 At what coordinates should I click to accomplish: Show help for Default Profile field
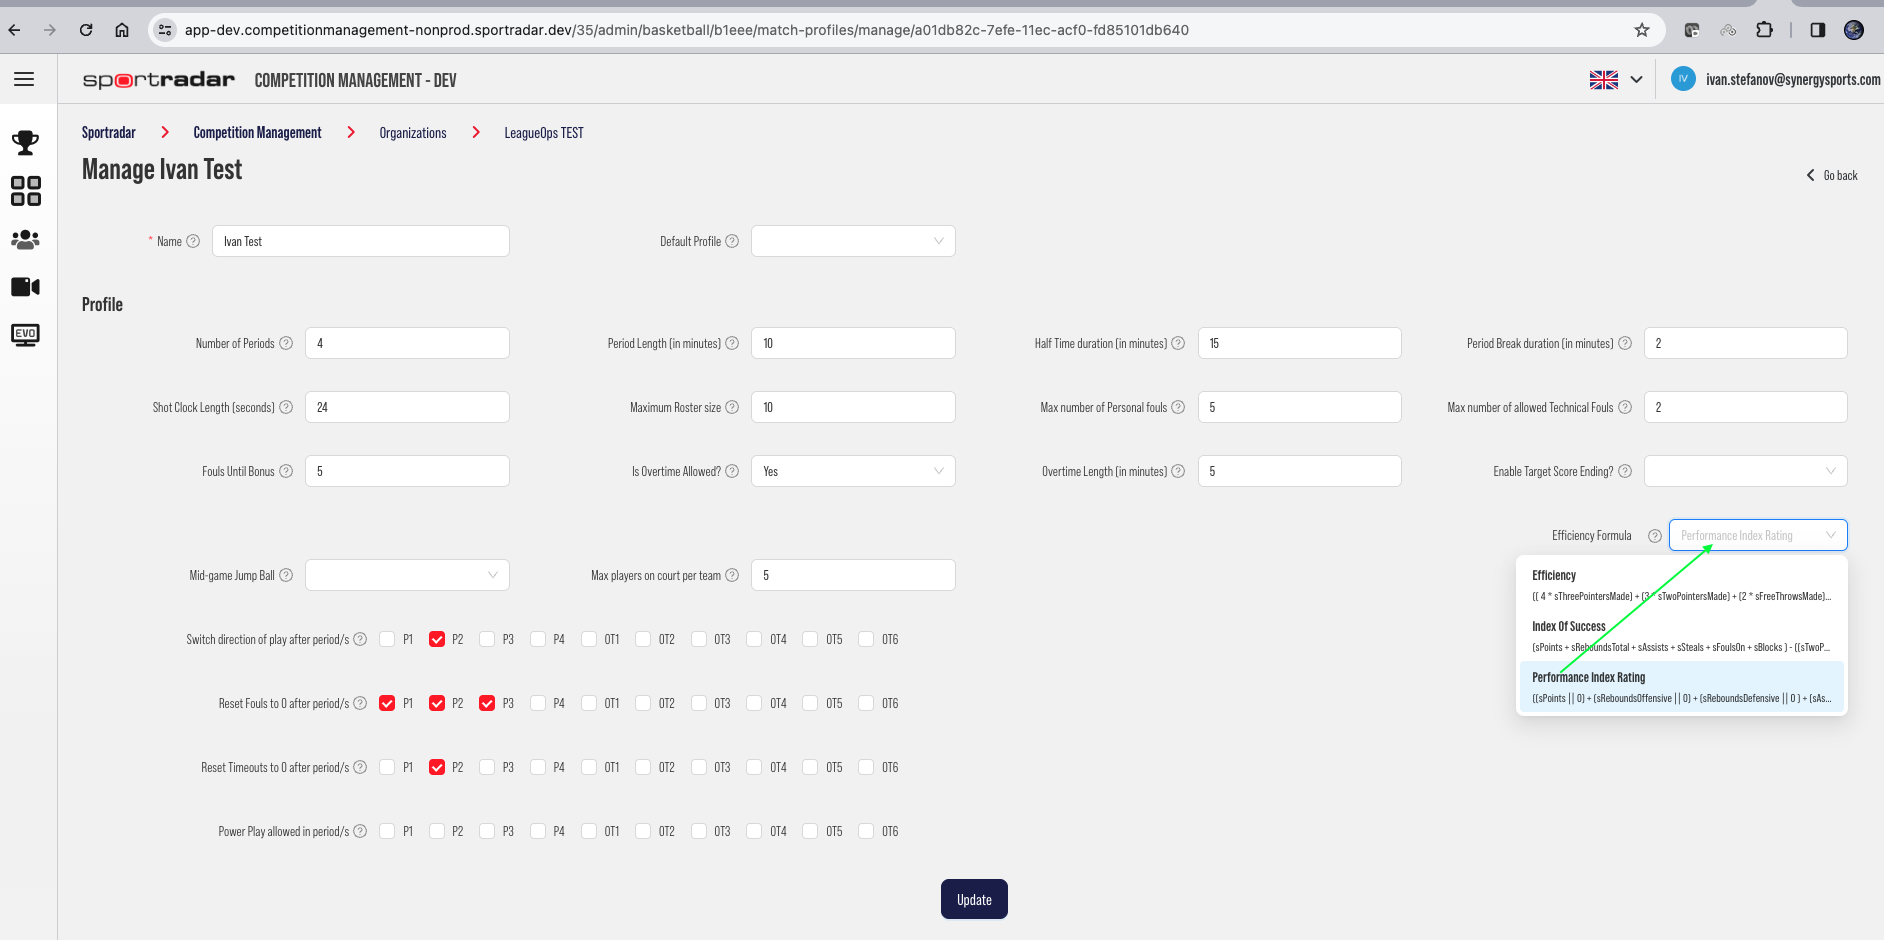(x=732, y=241)
